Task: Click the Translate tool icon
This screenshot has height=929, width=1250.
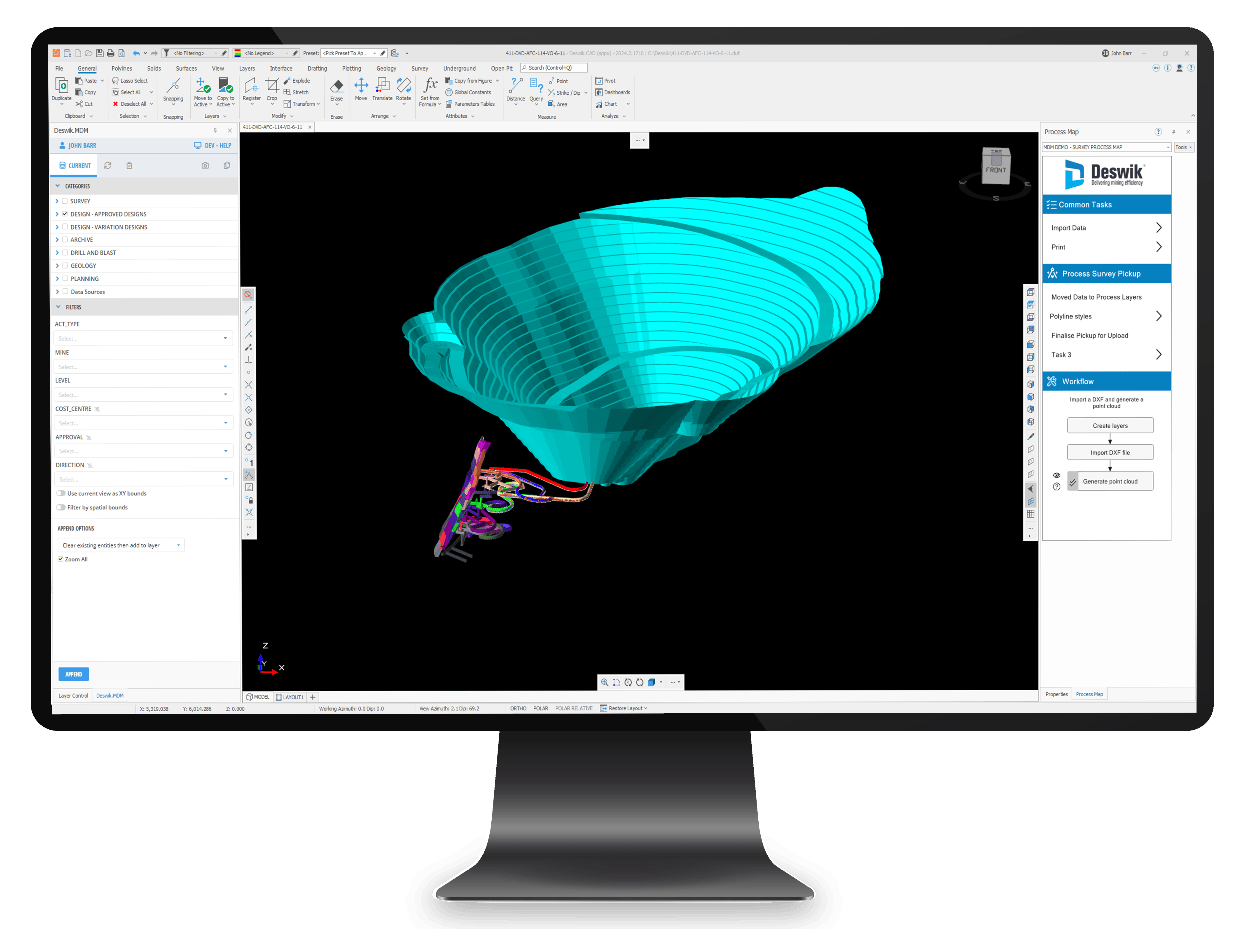Action: (382, 90)
